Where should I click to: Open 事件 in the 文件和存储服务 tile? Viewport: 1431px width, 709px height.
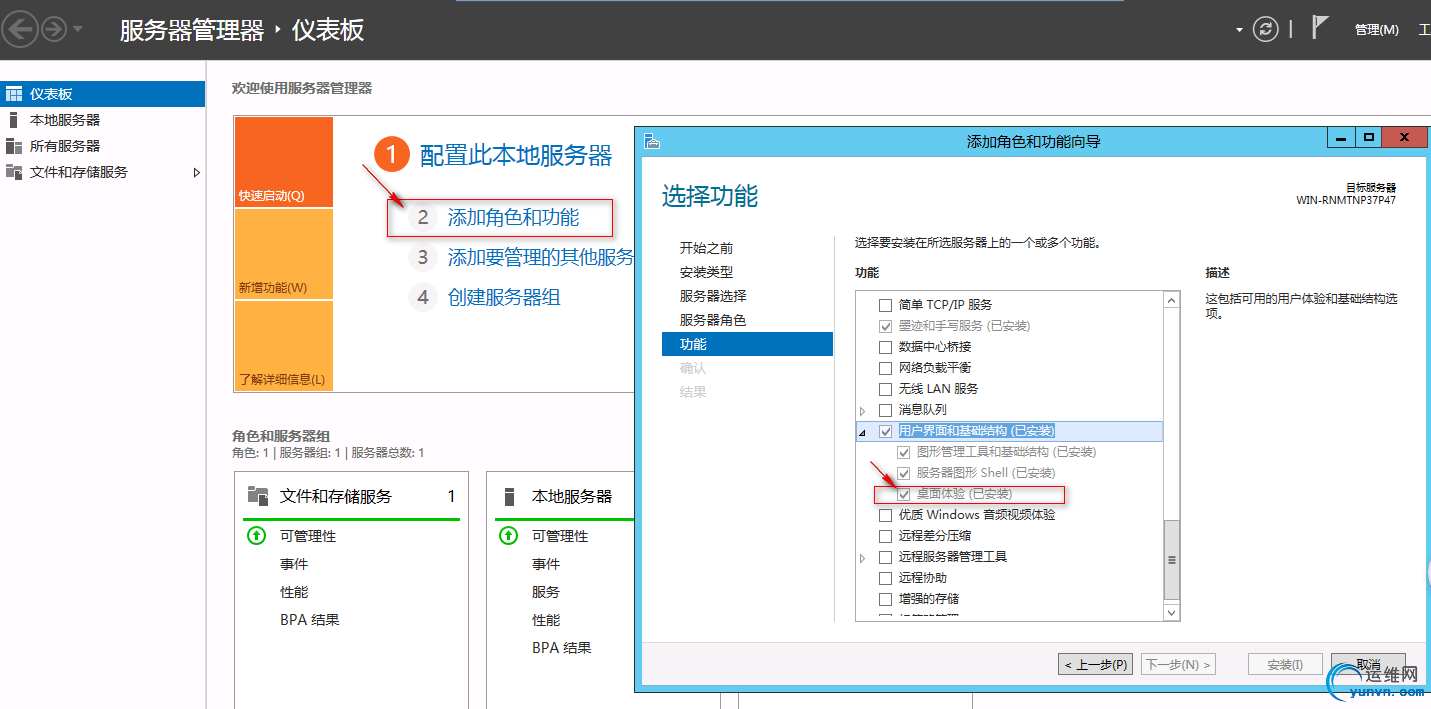294,564
